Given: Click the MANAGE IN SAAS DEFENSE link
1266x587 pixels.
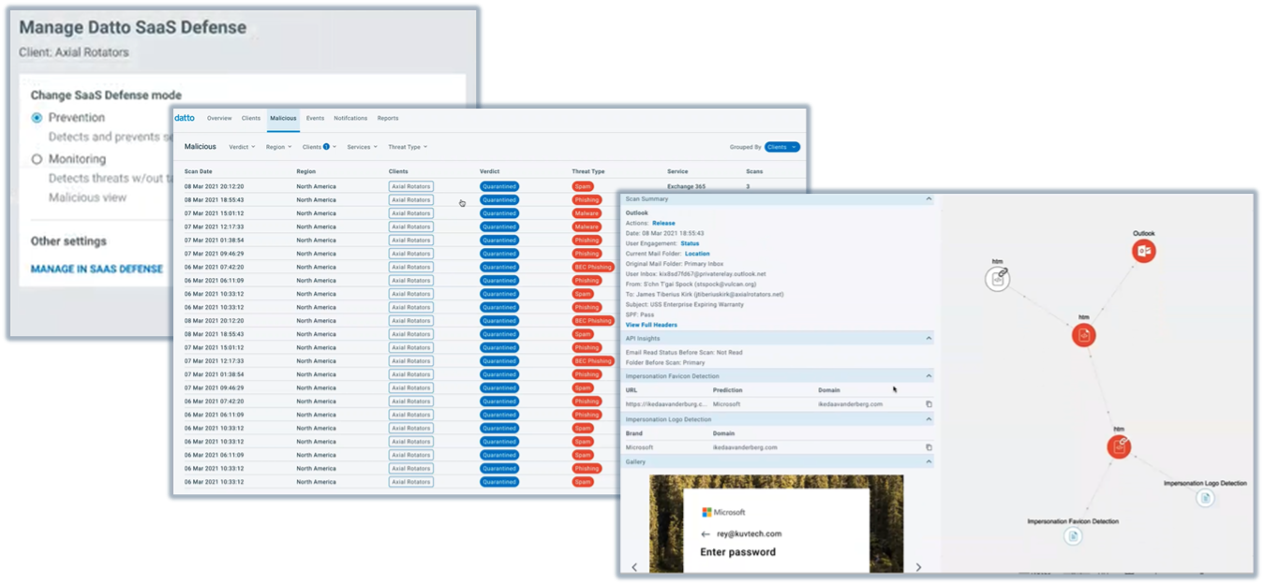Looking at the screenshot, I should coord(97,269).
